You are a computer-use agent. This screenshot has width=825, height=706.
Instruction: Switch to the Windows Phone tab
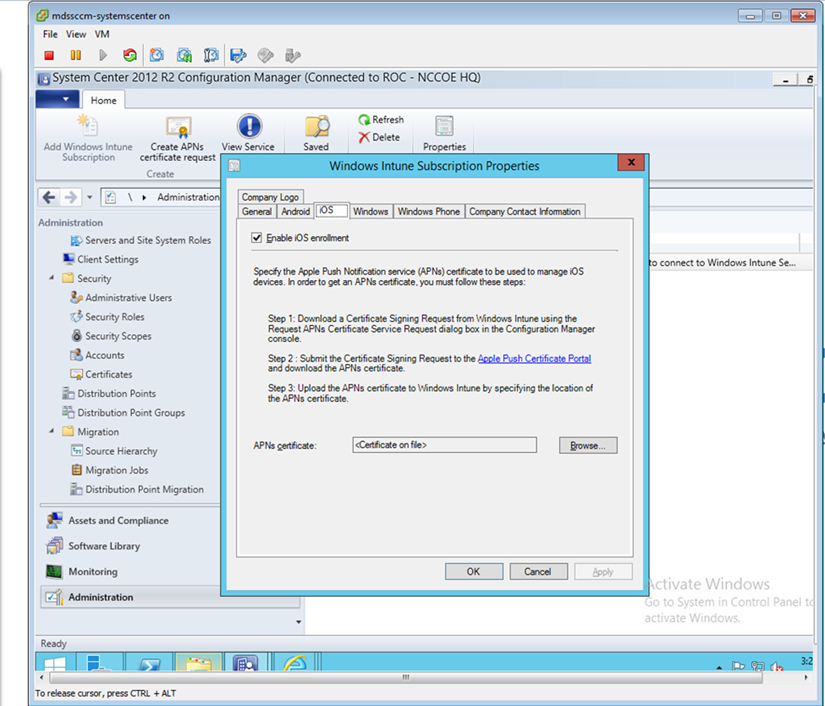pos(429,211)
